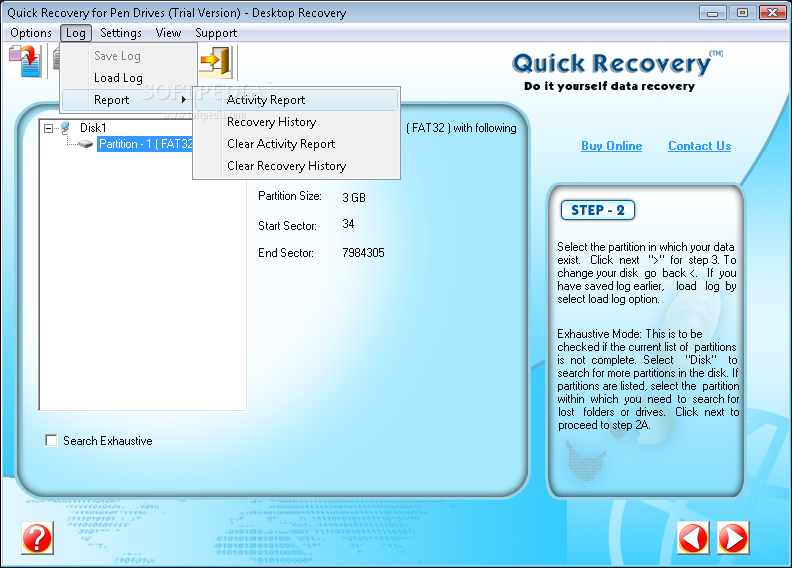Minimize the Quick Recovery window
Image resolution: width=792 pixels, height=568 pixels.
click(713, 13)
